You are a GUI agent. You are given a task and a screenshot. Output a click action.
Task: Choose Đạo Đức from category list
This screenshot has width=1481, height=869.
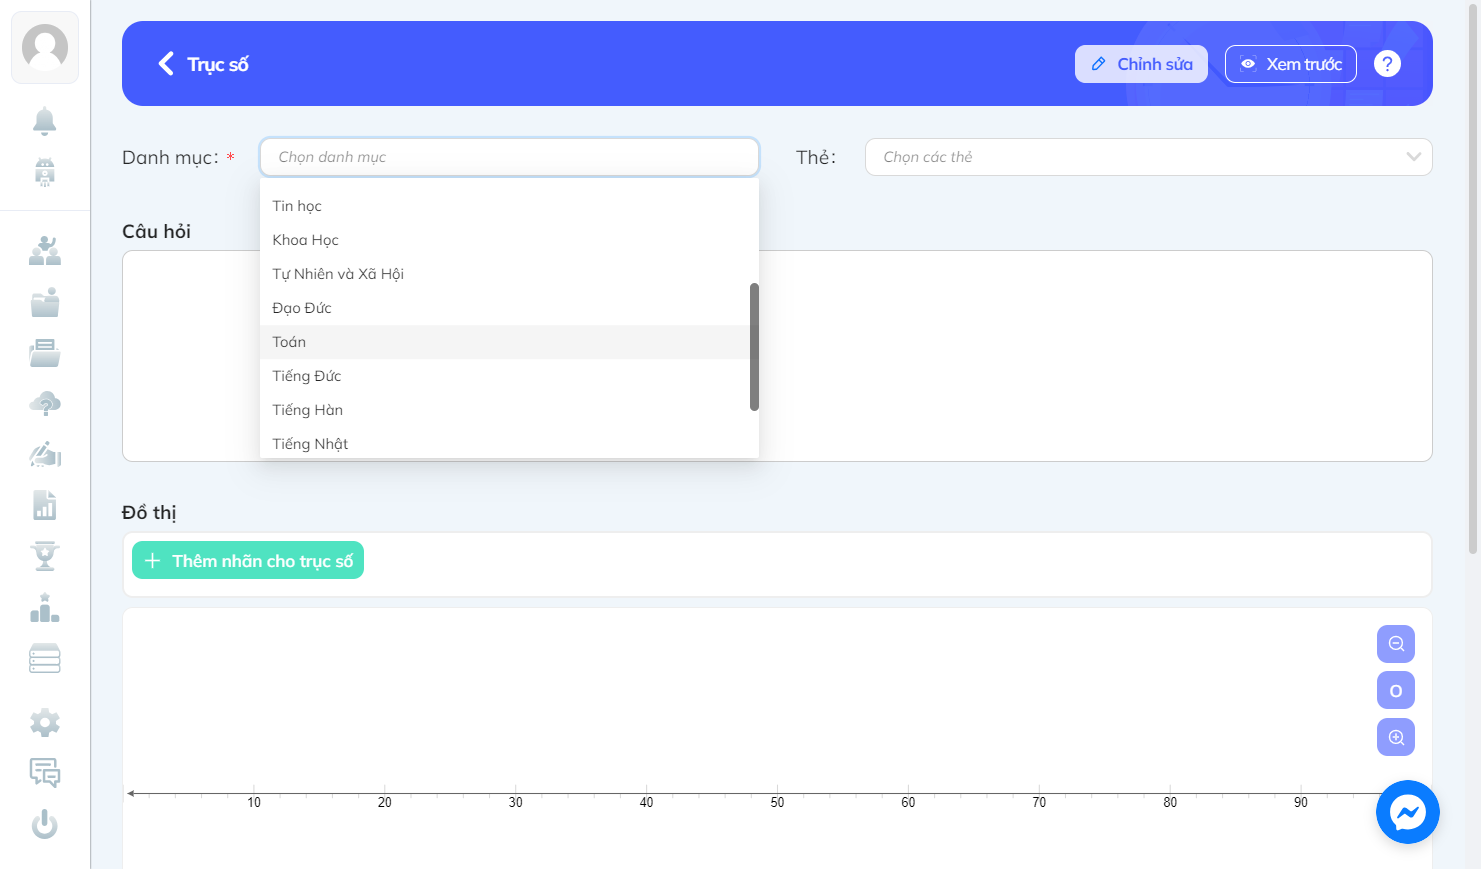505,308
